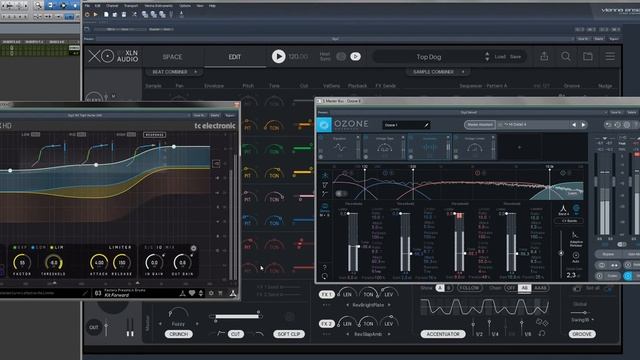This screenshot has width=640, height=360.
Task: Select next reverb after RevBrightPlate
Action: (x=389, y=305)
